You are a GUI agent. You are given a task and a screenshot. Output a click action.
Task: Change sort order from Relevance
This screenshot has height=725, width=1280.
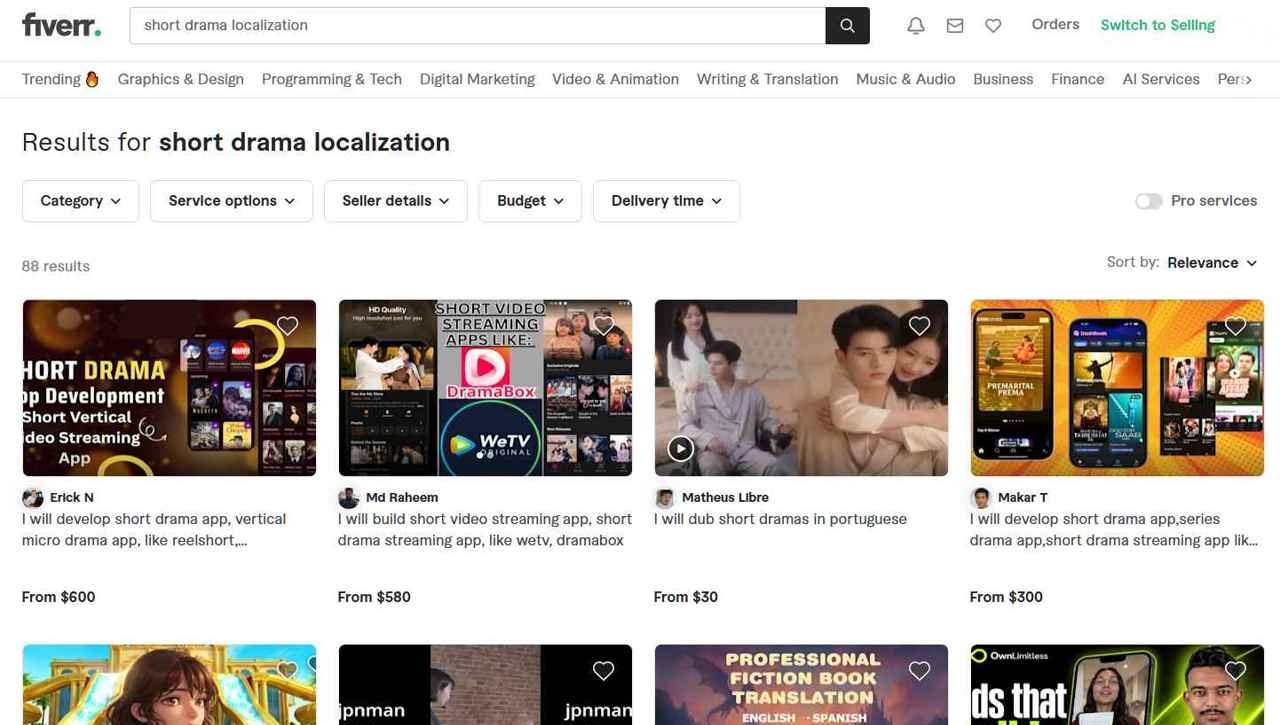pos(1212,263)
